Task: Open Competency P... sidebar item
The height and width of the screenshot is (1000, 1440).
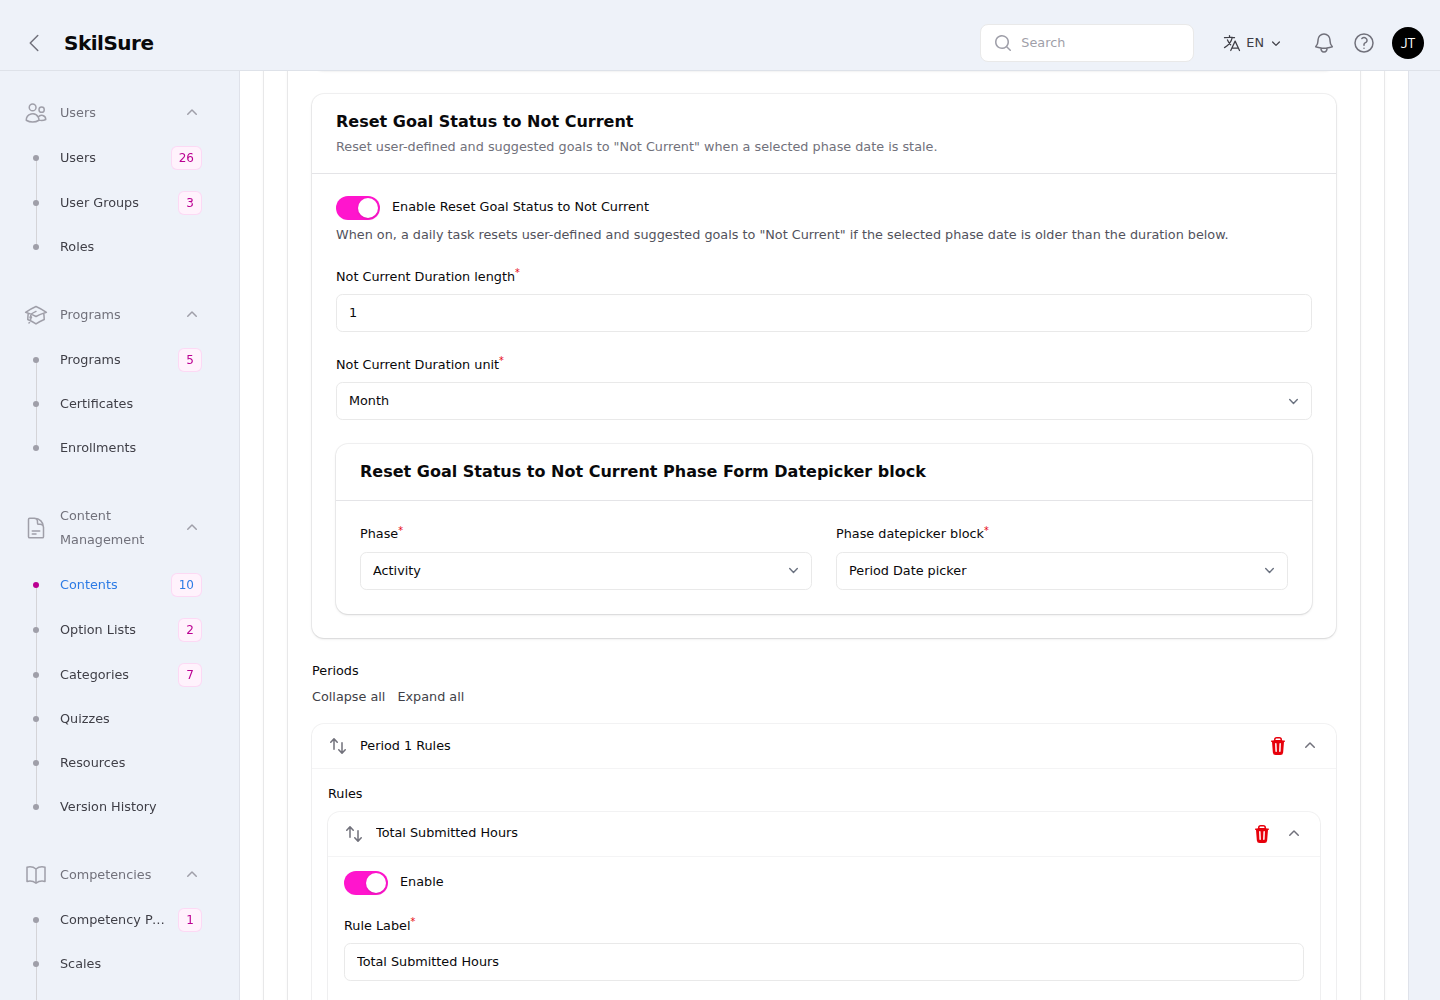Action: pos(112,920)
